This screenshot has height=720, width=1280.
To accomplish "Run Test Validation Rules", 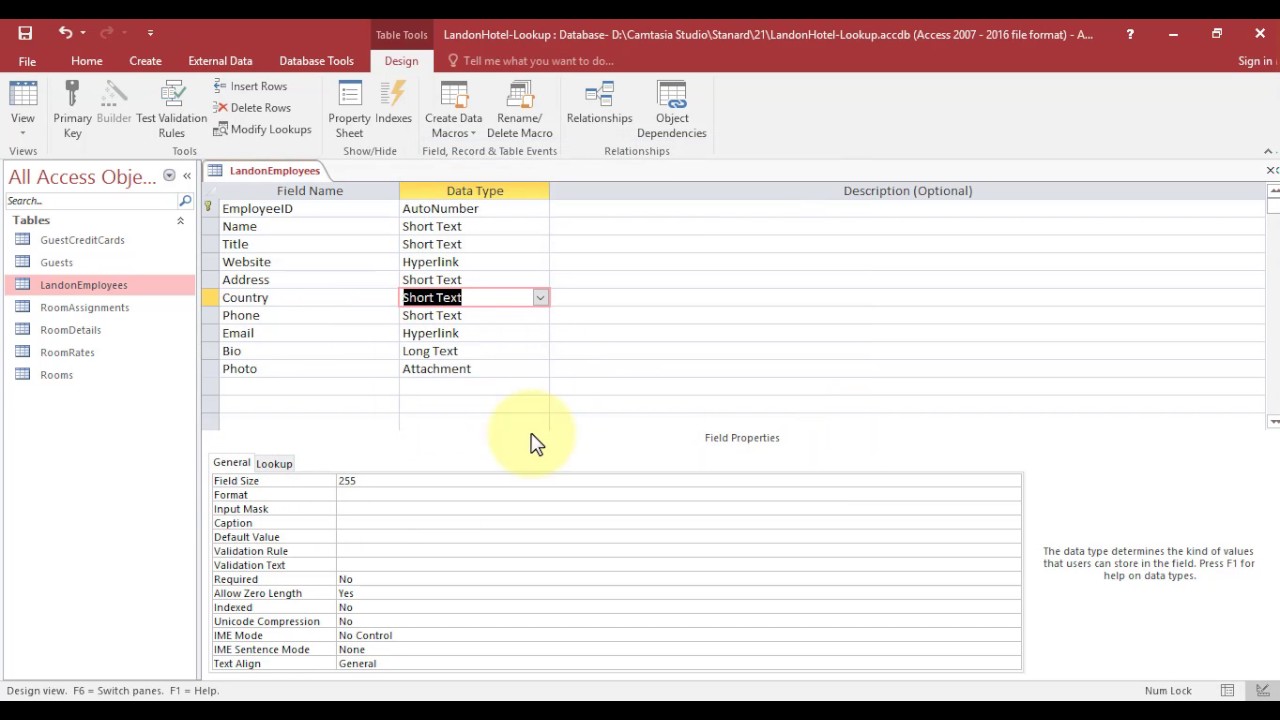I will [x=172, y=110].
